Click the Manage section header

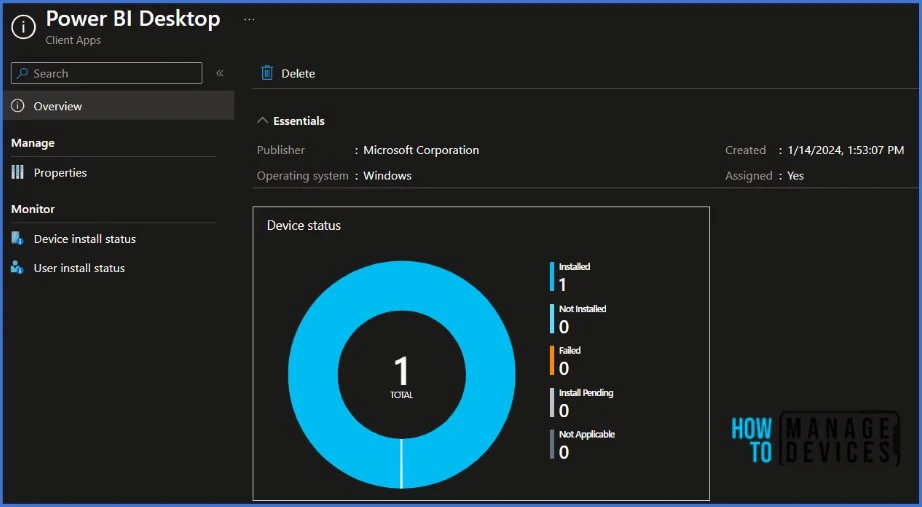pyautogui.click(x=33, y=143)
